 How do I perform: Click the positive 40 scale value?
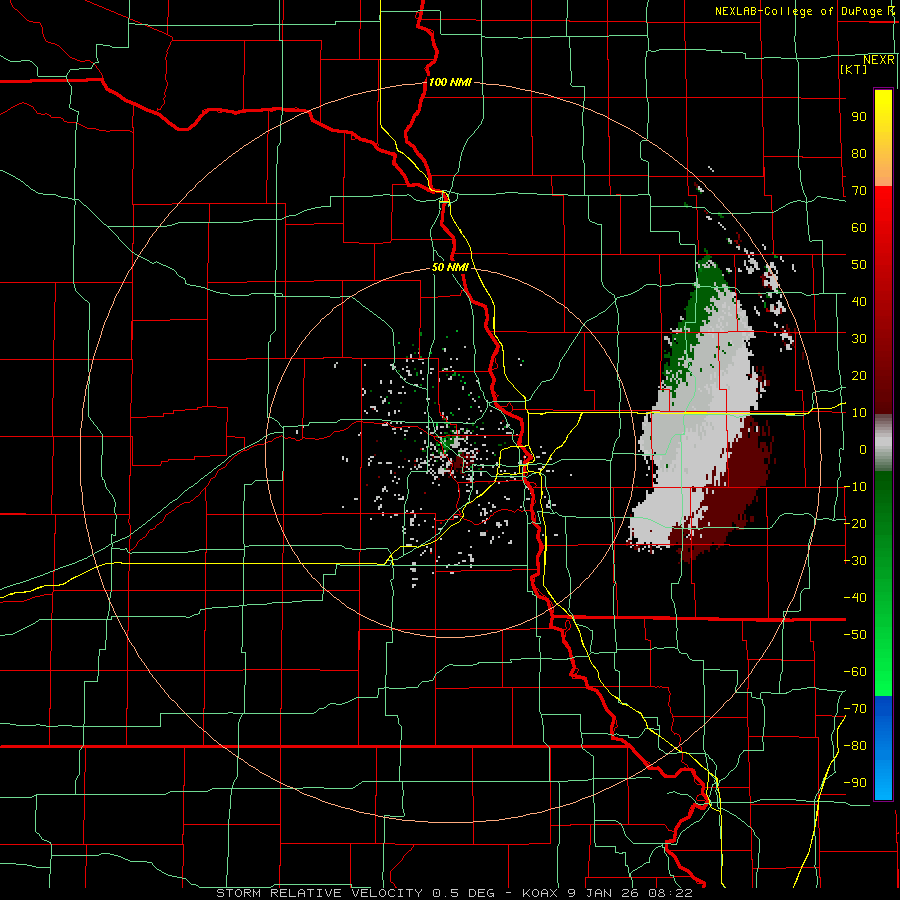tap(859, 302)
